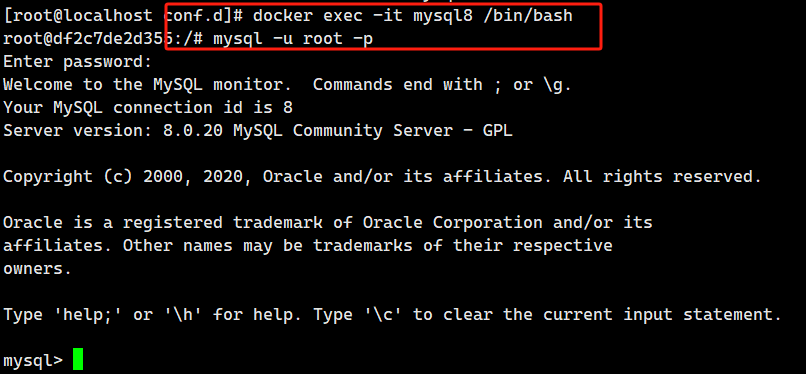Click the Copyright (c) 2000, 2020 line
Screen dimensions: 806x374
click(x=382, y=177)
